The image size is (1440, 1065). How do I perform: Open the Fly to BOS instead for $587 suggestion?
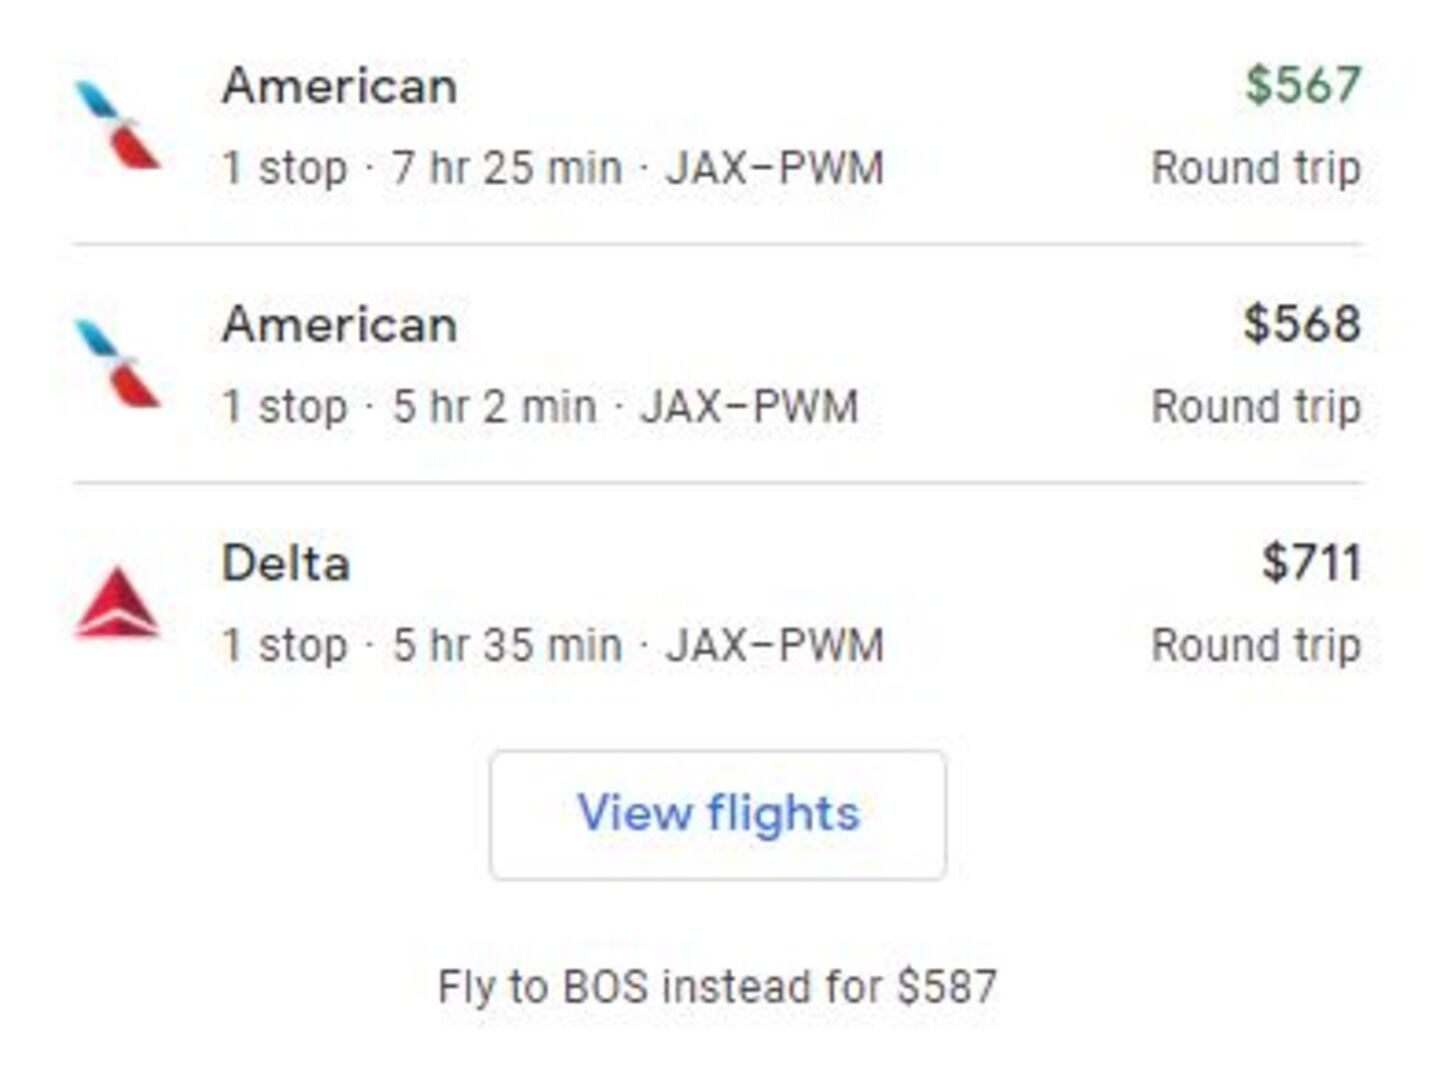[717, 987]
